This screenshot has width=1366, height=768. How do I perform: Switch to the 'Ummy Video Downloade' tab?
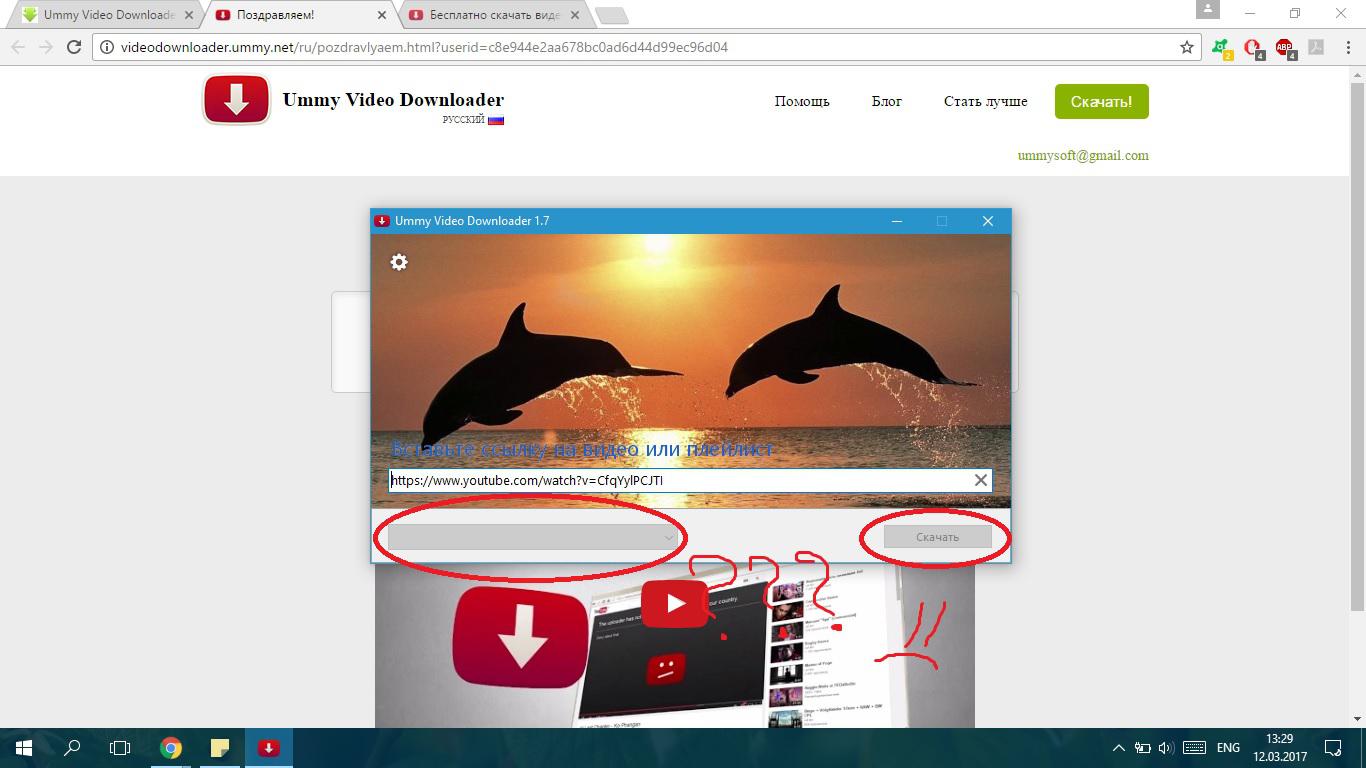109,15
